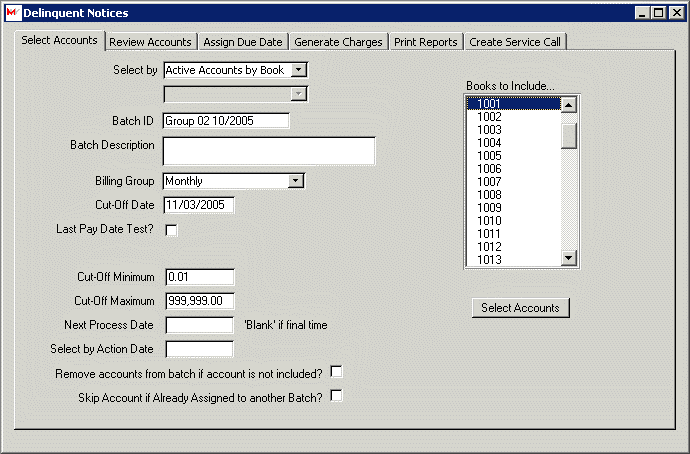Enable remove accounts from batch option
The image size is (690, 454).
[x=336, y=372]
